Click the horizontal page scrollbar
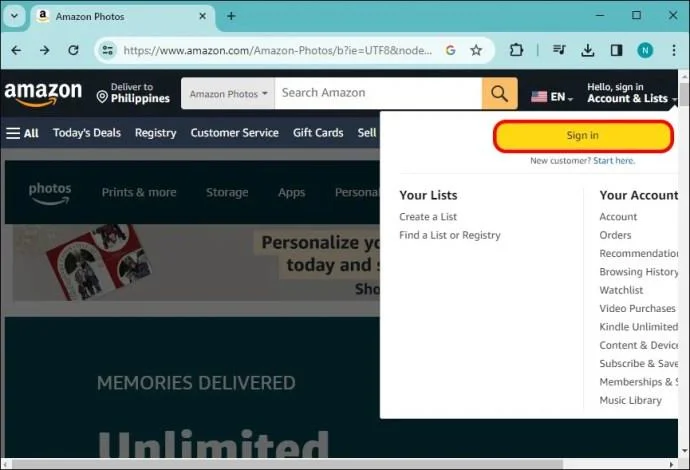Image resolution: width=690 pixels, height=470 pixels. point(288,464)
